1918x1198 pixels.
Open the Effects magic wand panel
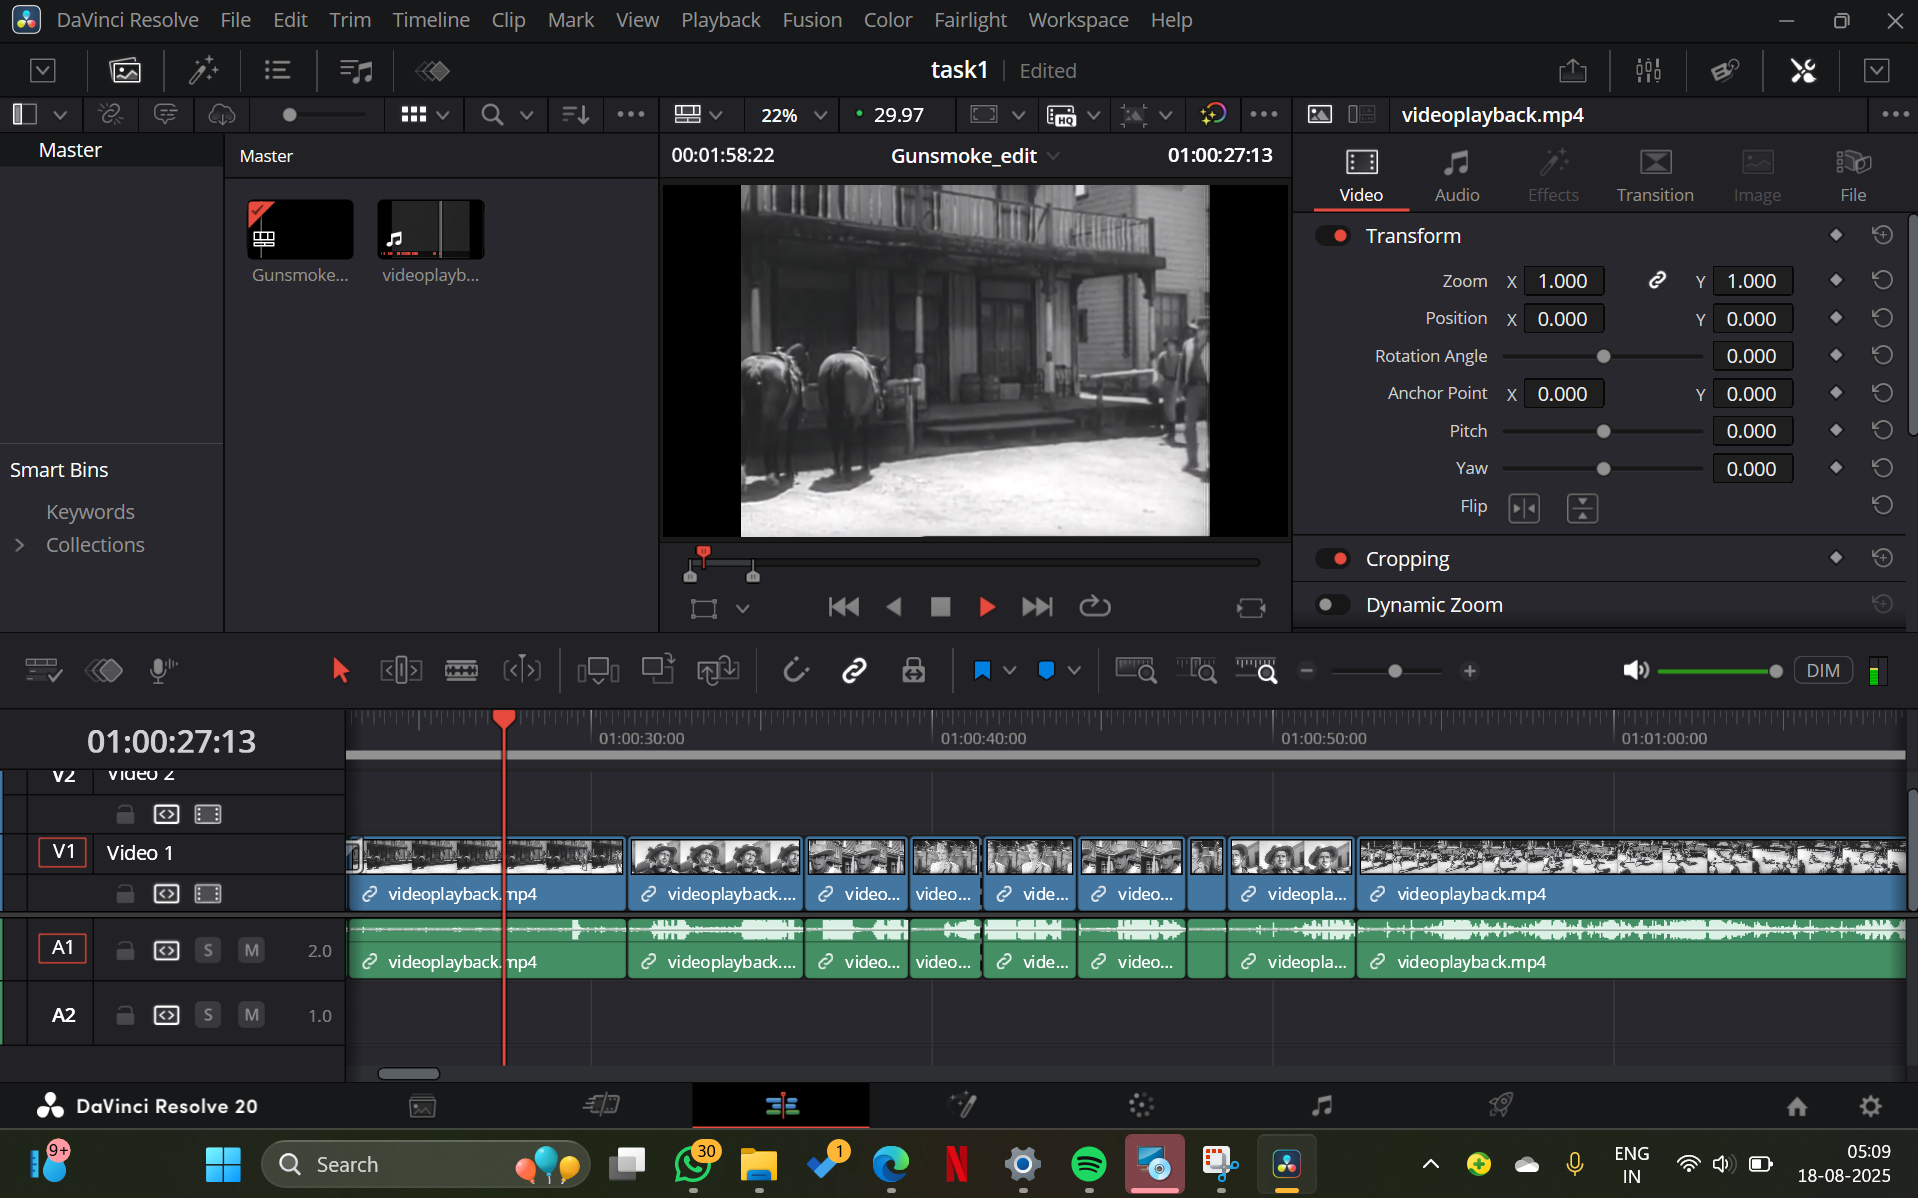(203, 70)
